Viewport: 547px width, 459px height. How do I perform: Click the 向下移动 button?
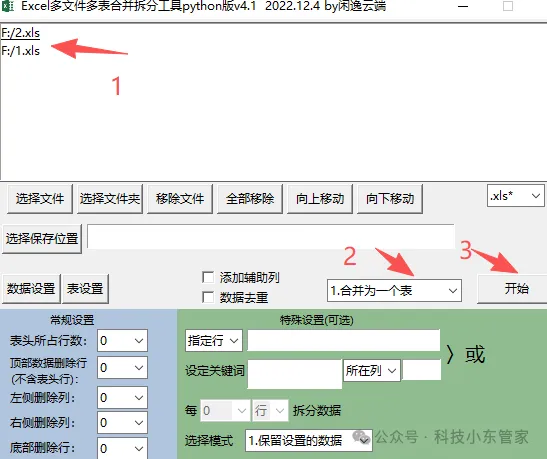[x=390, y=199]
